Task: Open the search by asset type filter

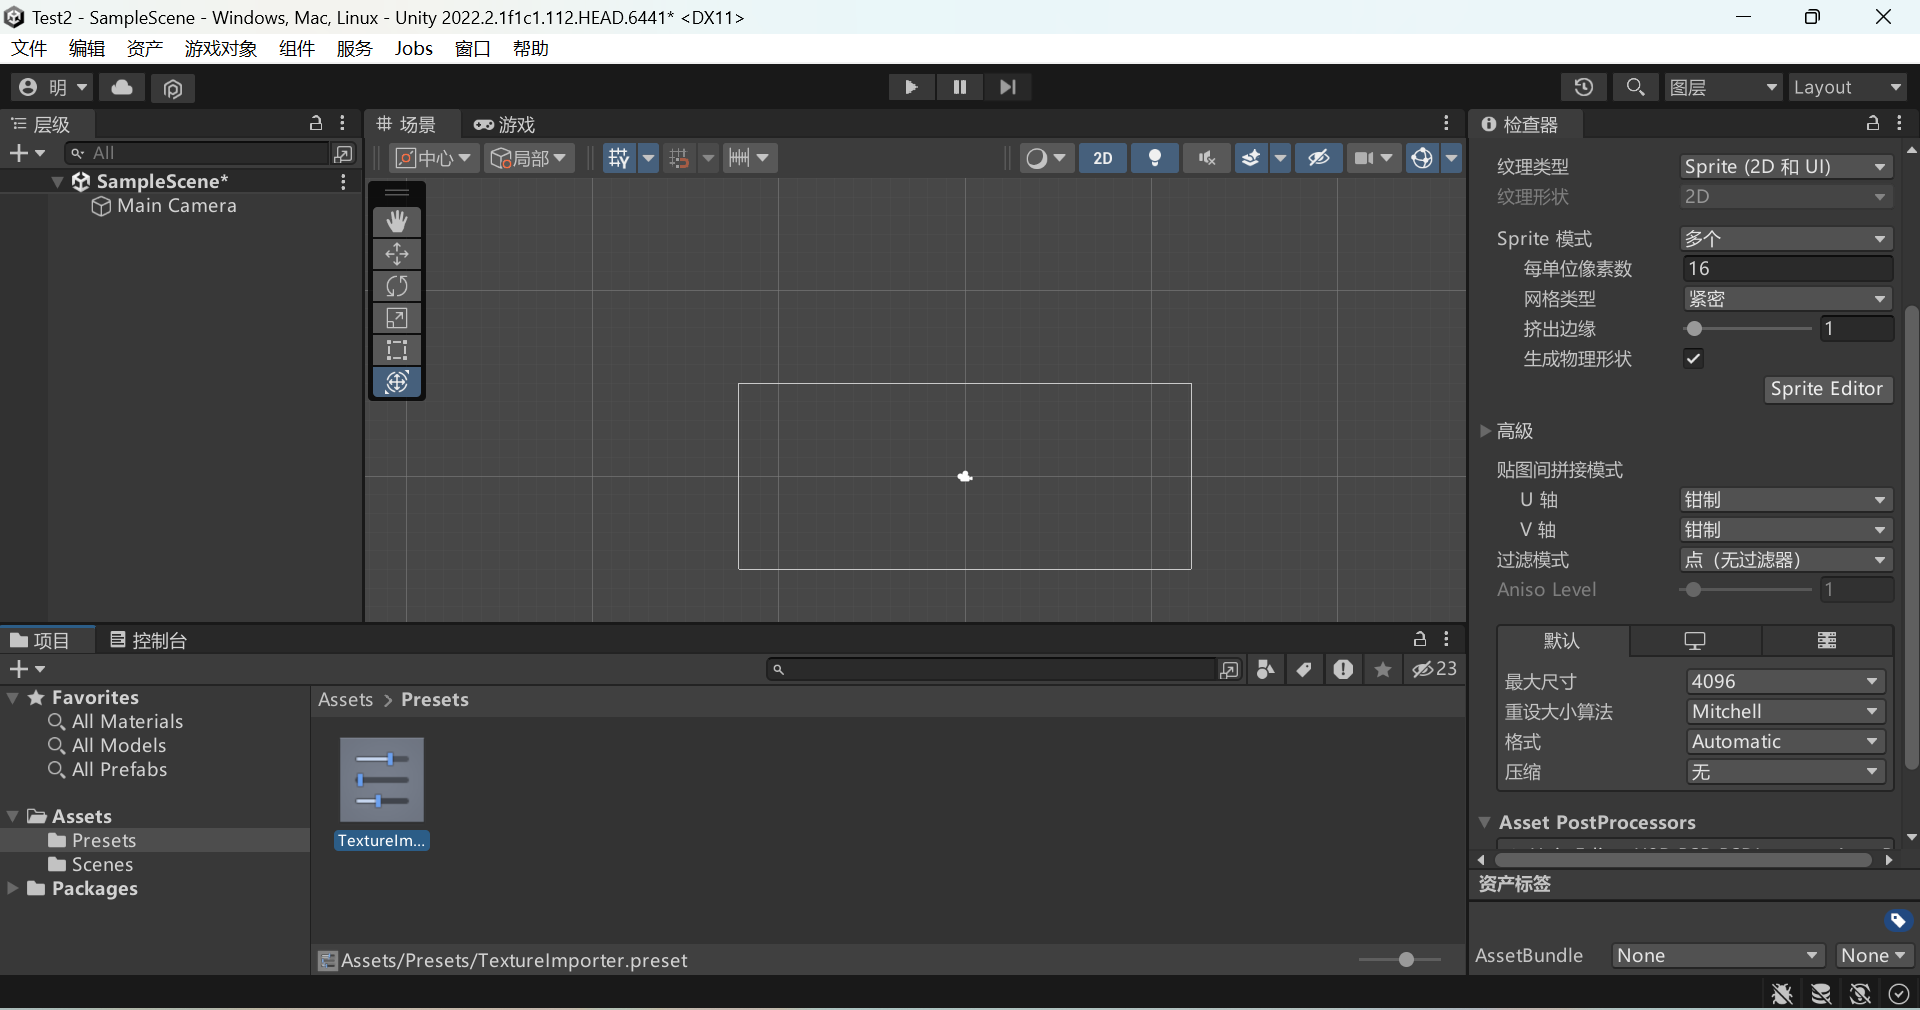Action: point(1265,670)
